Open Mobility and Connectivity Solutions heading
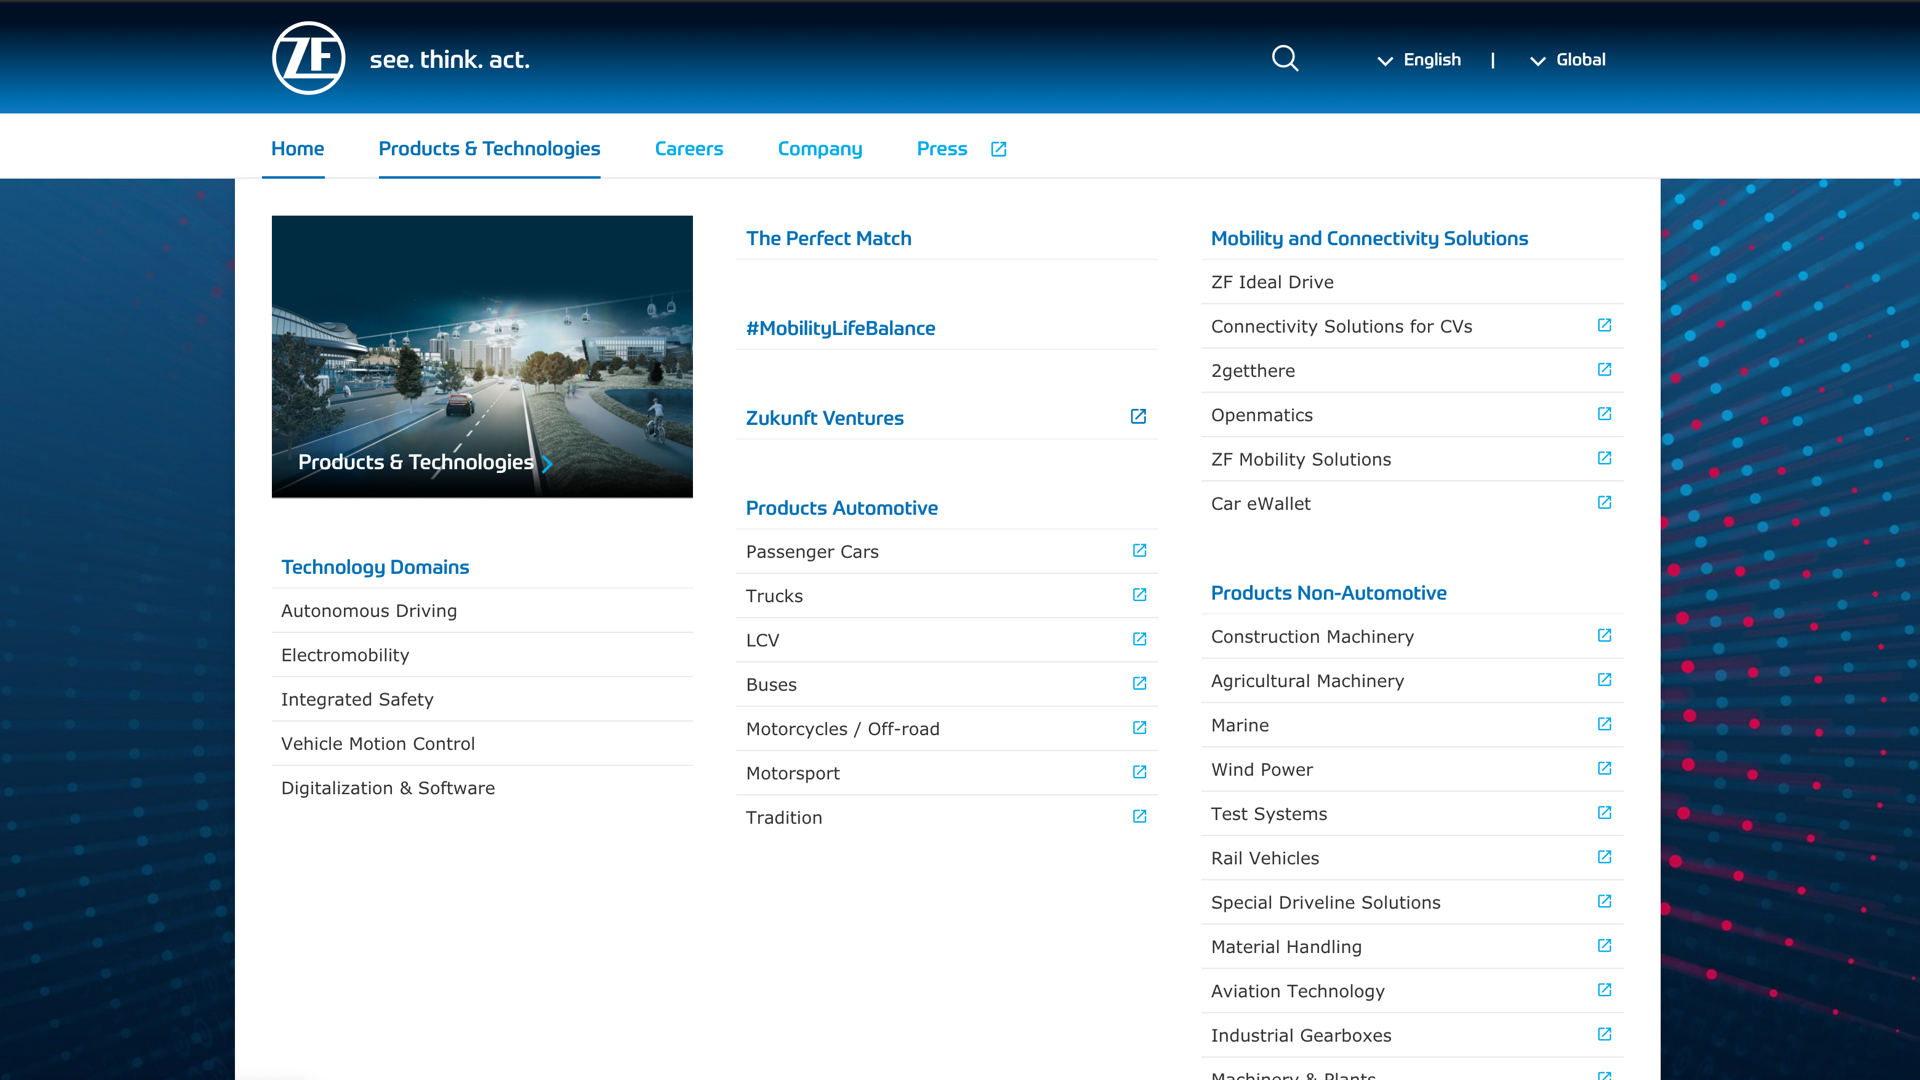Viewport: 1920px width, 1080px height. coord(1369,238)
